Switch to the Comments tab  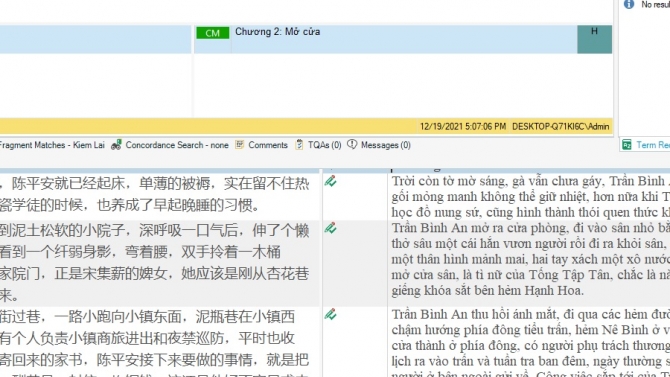click(268, 145)
